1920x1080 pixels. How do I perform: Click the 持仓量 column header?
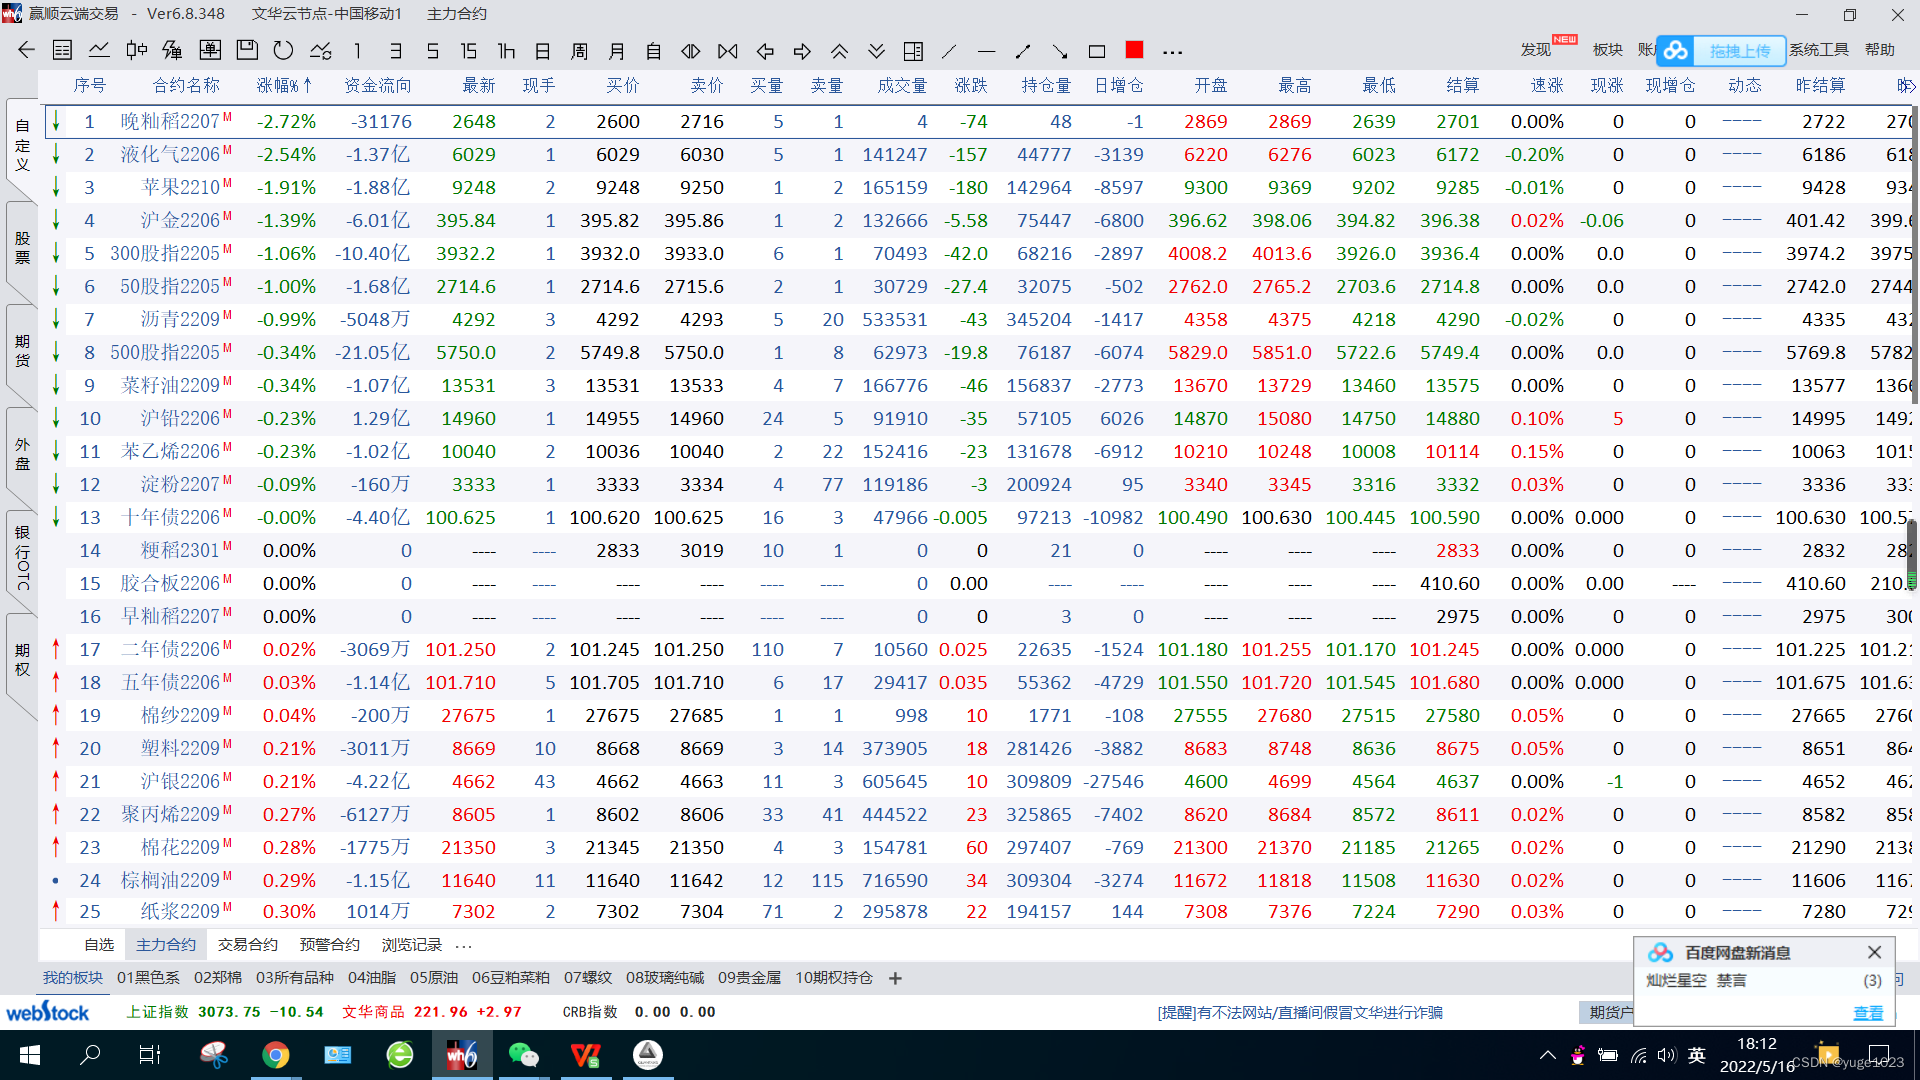click(1046, 86)
